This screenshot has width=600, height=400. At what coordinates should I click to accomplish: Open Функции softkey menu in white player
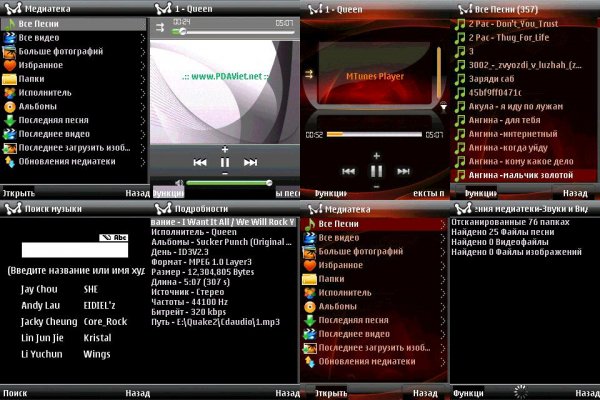click(168, 193)
